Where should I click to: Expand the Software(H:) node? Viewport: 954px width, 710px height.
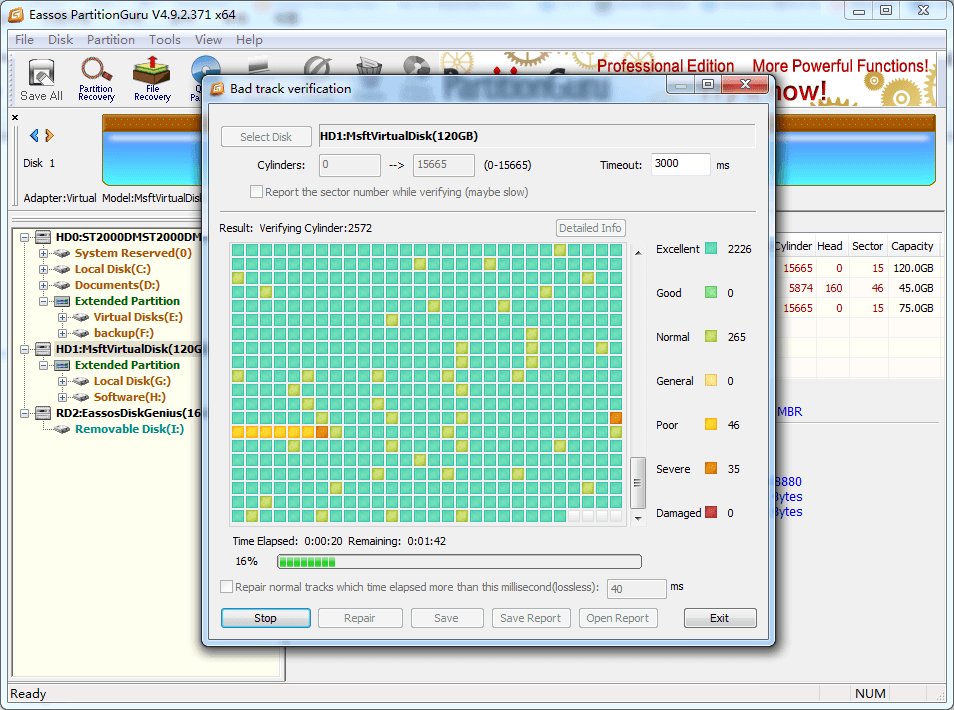[x=62, y=397]
